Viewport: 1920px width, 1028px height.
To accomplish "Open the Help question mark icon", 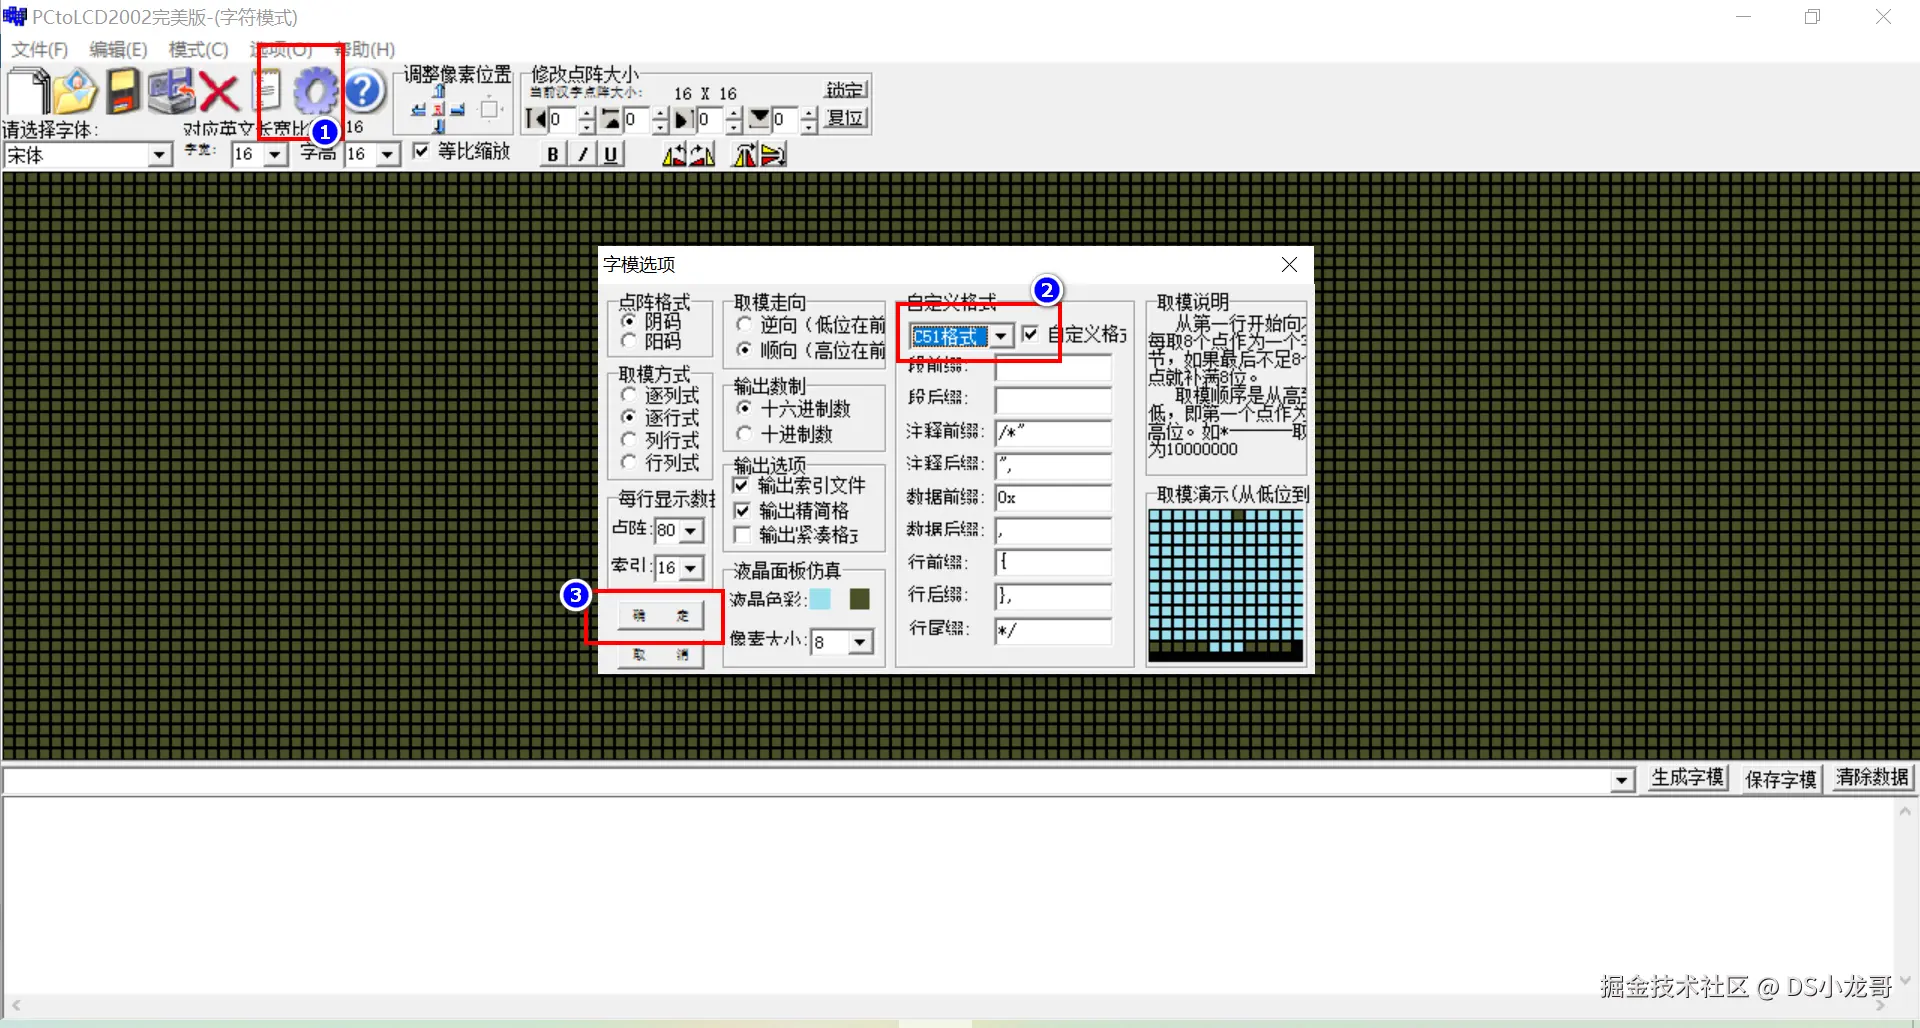I will pyautogui.click(x=362, y=90).
